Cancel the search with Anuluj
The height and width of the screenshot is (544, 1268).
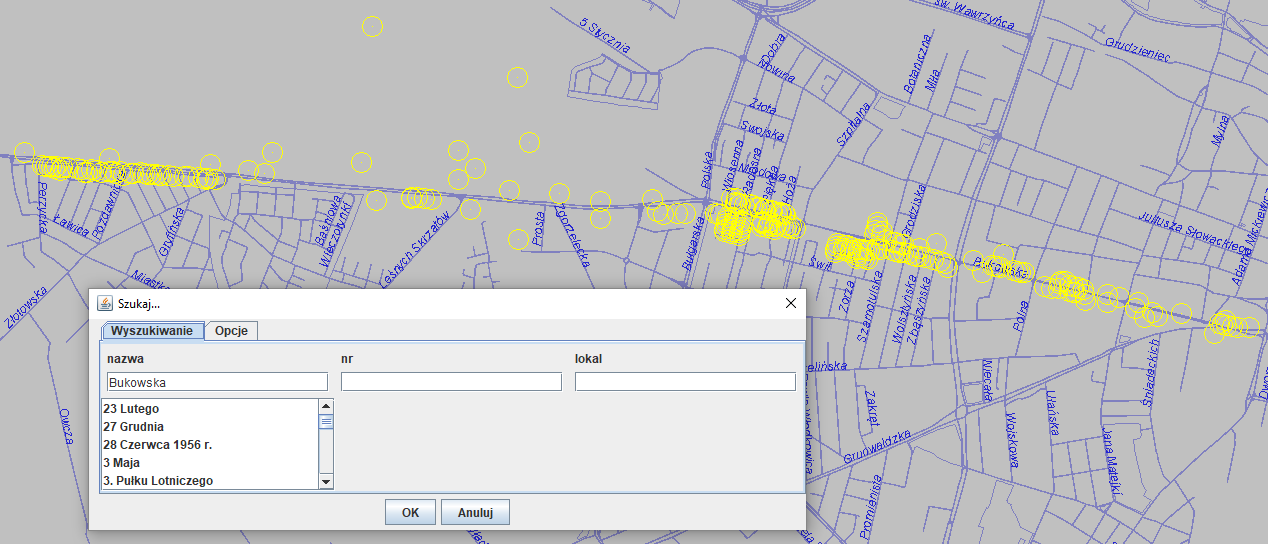[476, 512]
